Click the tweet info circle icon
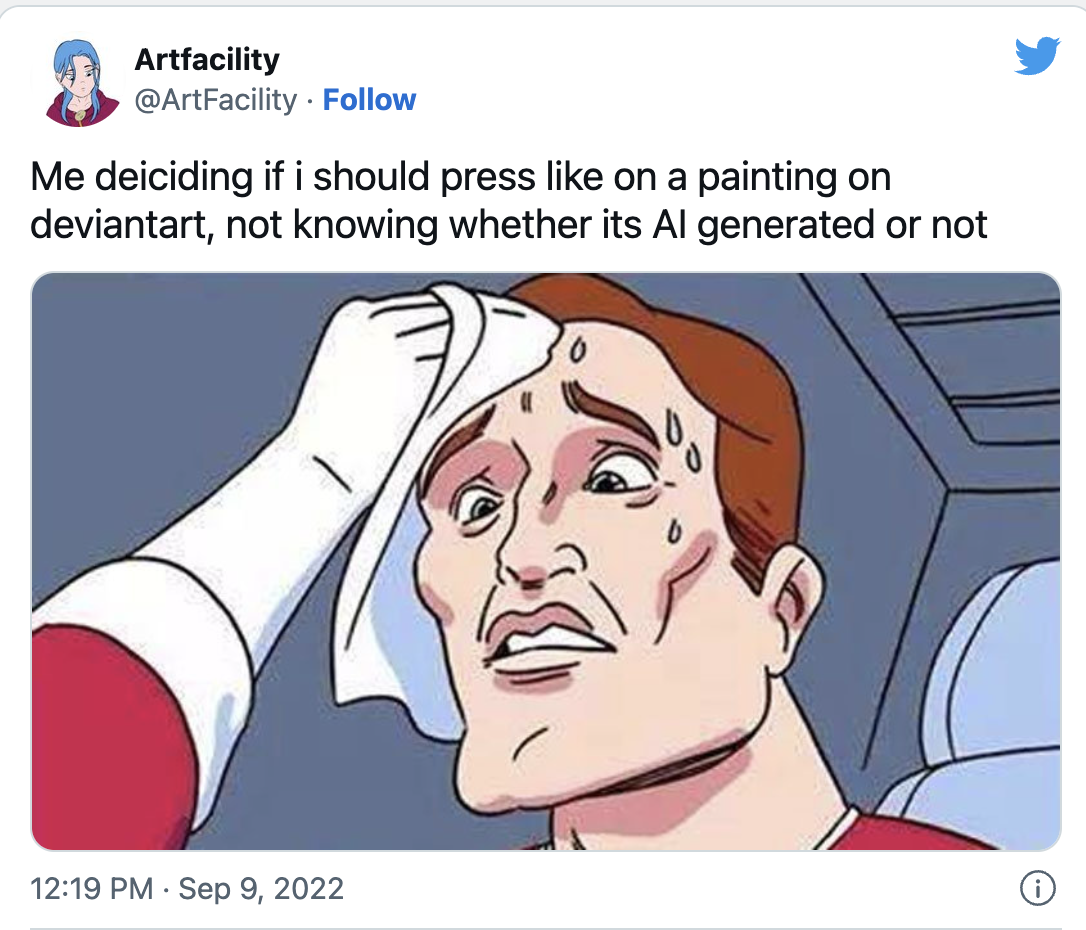The image size is (1086, 930). tap(1038, 888)
